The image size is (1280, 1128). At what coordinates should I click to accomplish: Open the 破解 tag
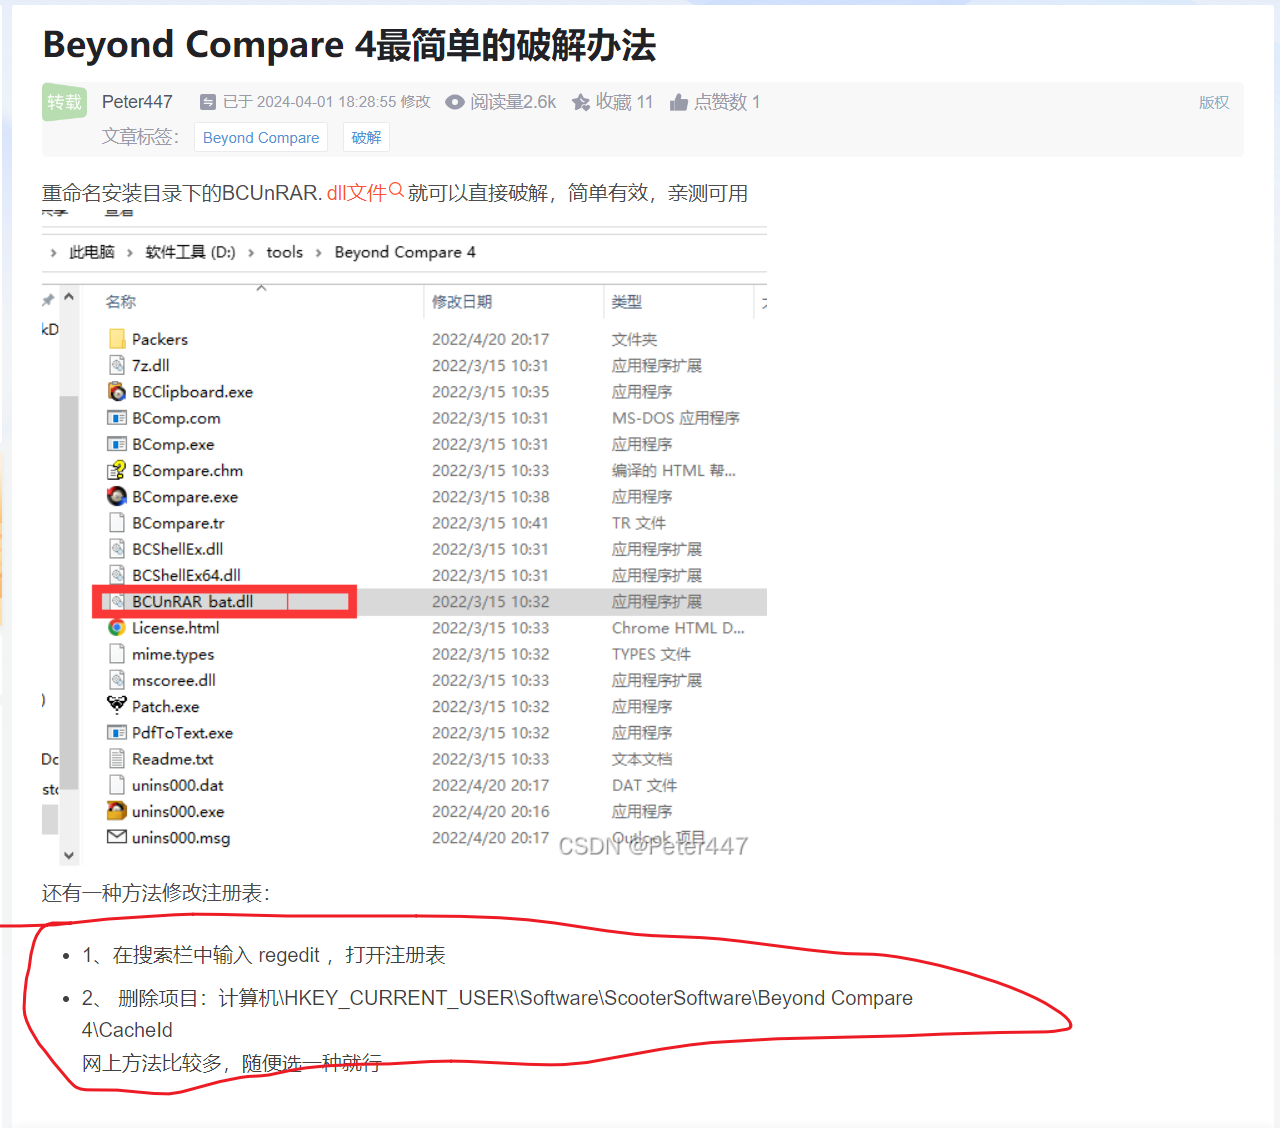click(x=366, y=137)
